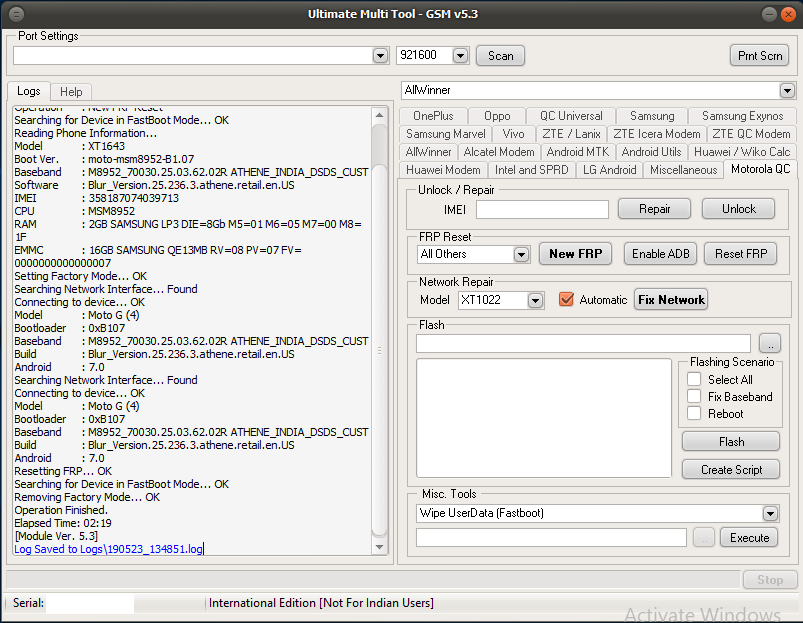
Task: Enable the Fix Baseband checkbox
Action: pyautogui.click(x=694, y=397)
